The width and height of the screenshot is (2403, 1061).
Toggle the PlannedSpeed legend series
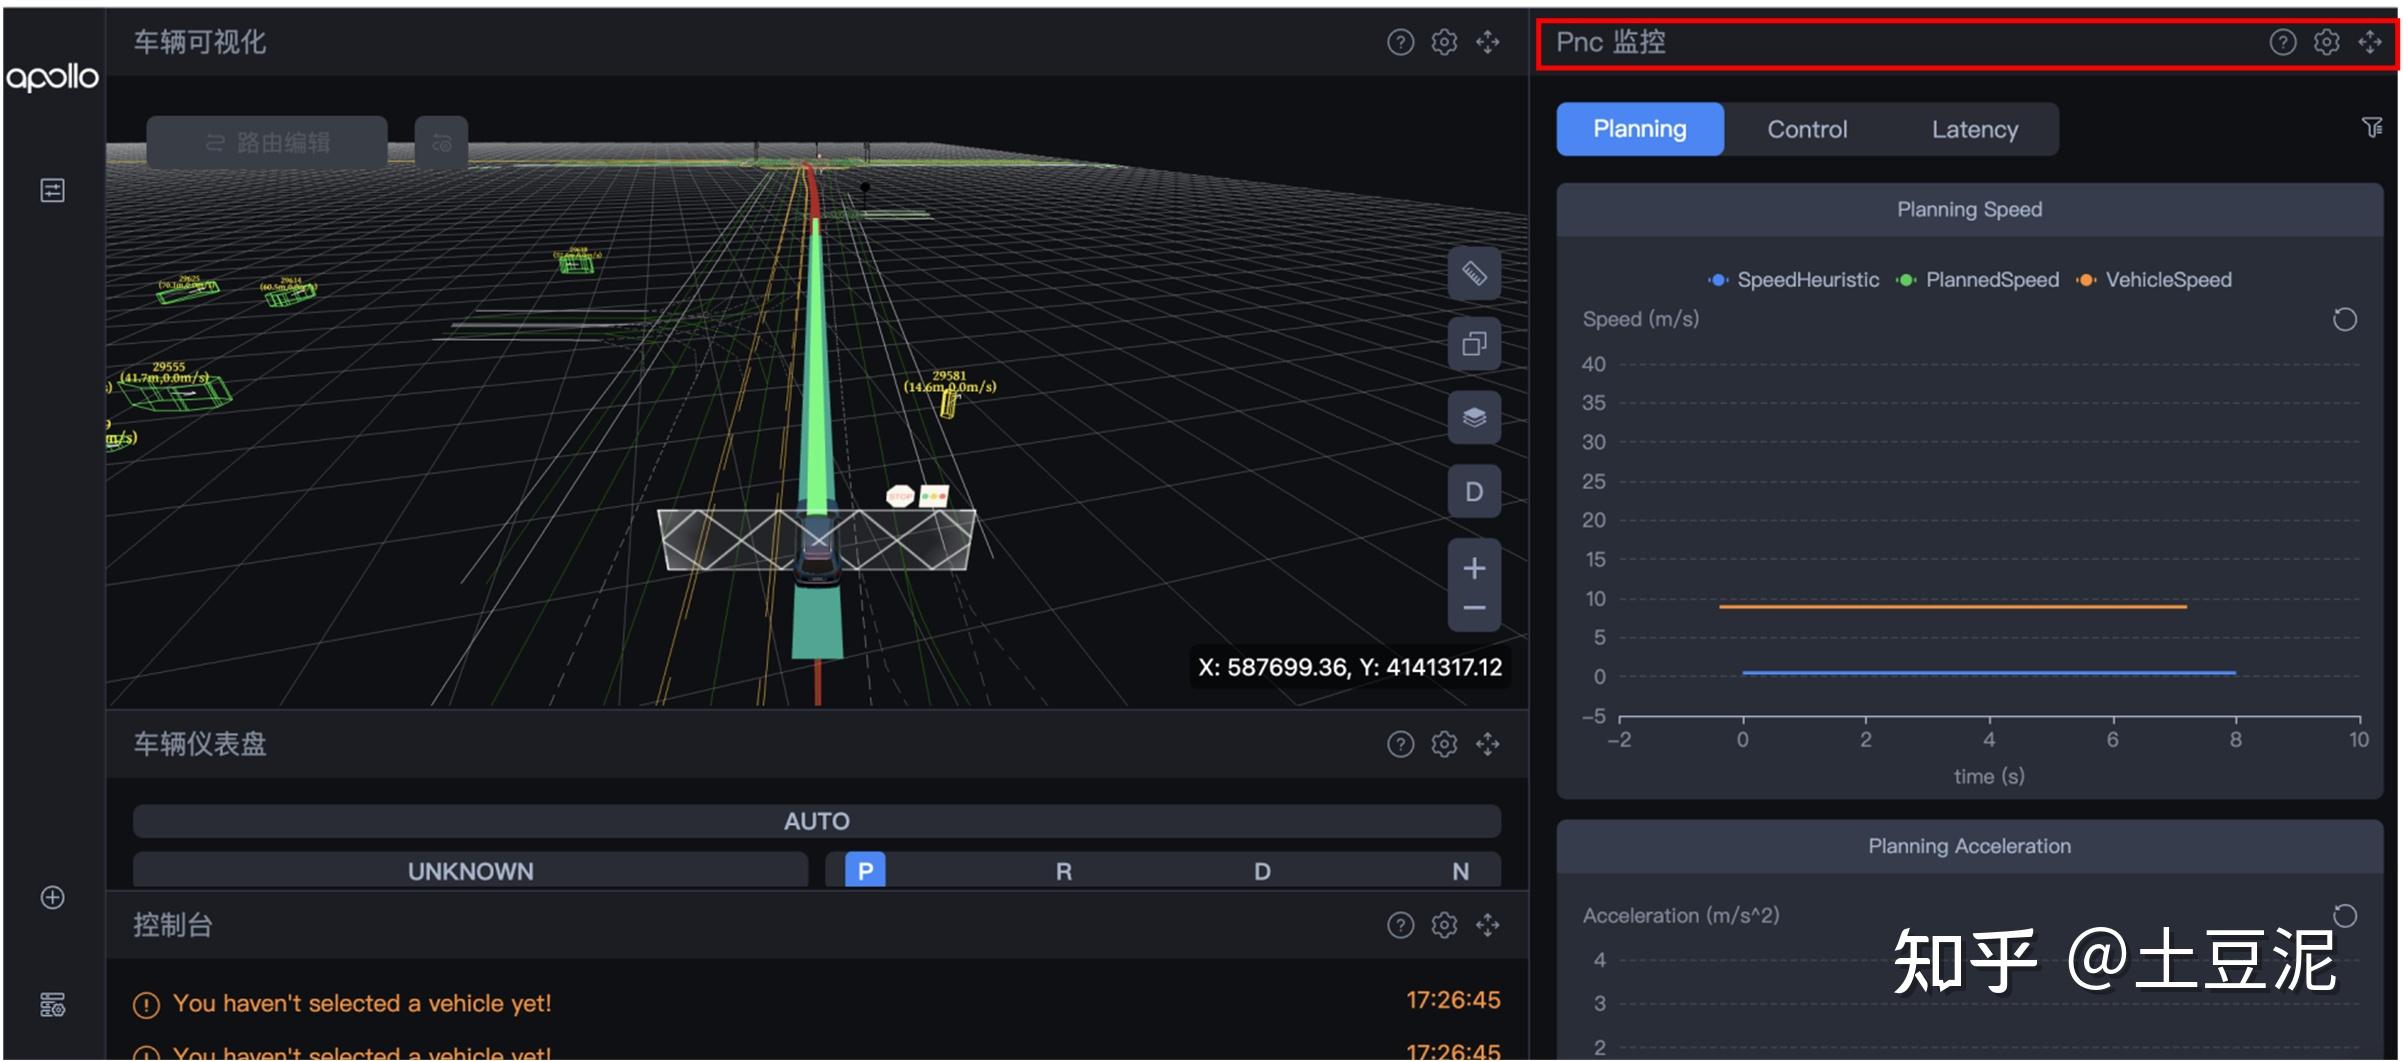click(1977, 280)
